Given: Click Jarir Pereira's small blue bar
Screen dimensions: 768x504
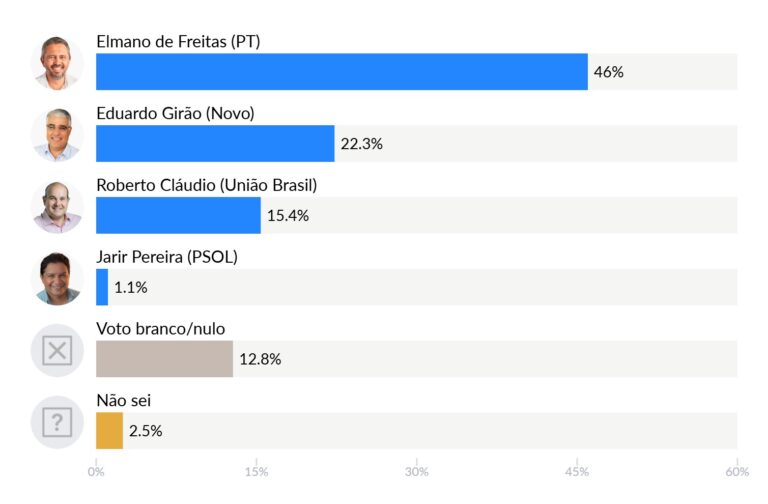Looking at the screenshot, I should [x=102, y=288].
